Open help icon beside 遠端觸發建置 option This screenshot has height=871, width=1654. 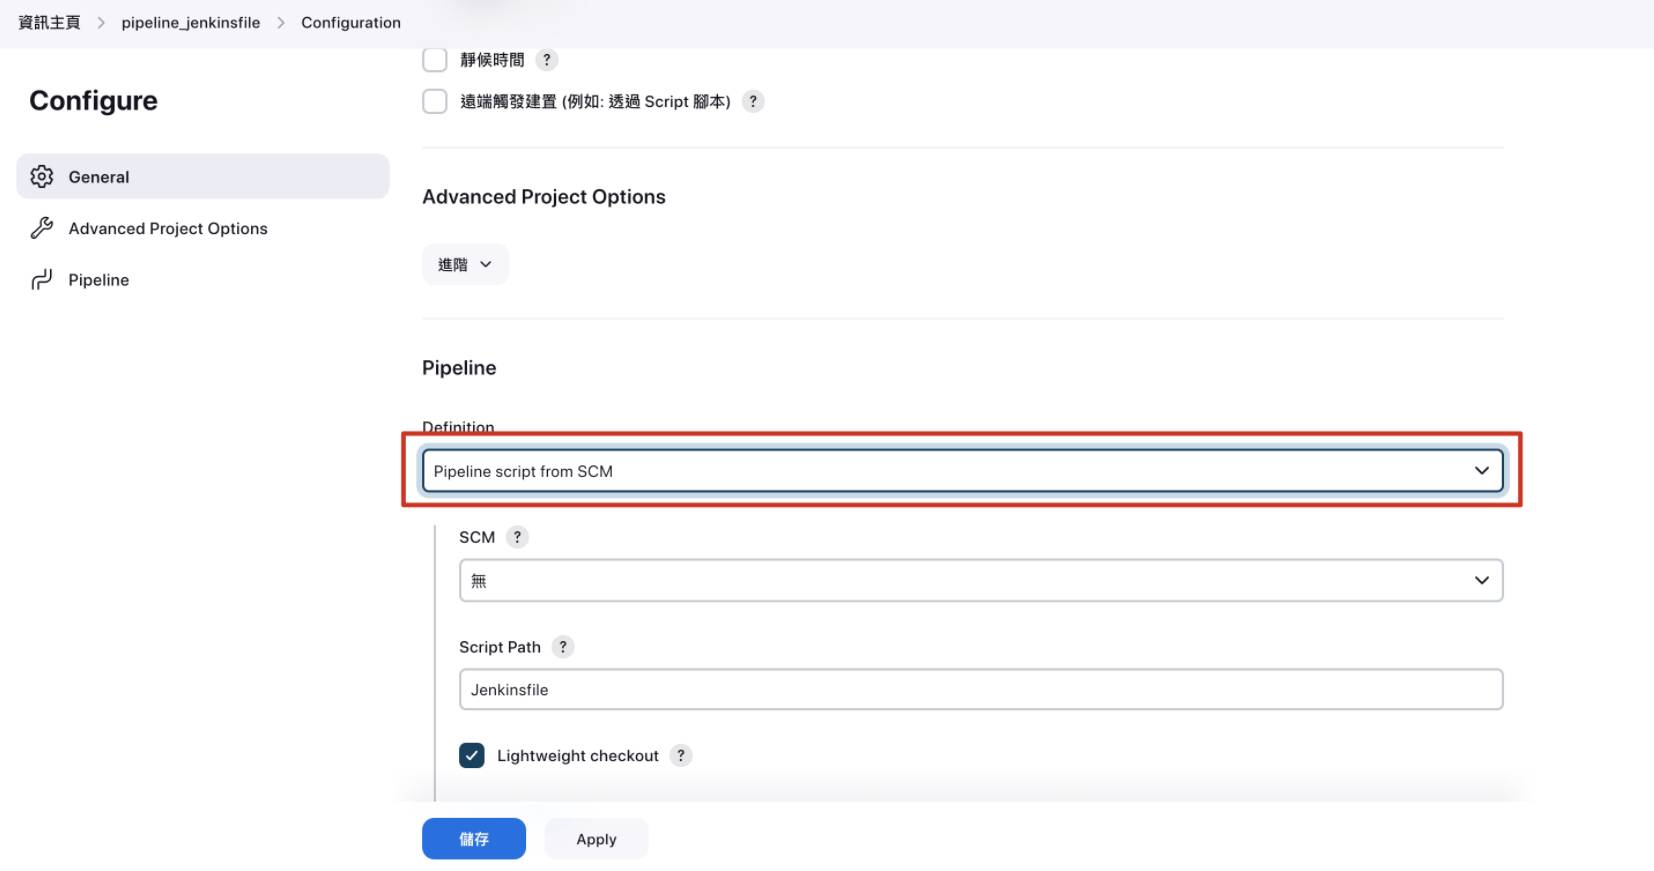753,102
